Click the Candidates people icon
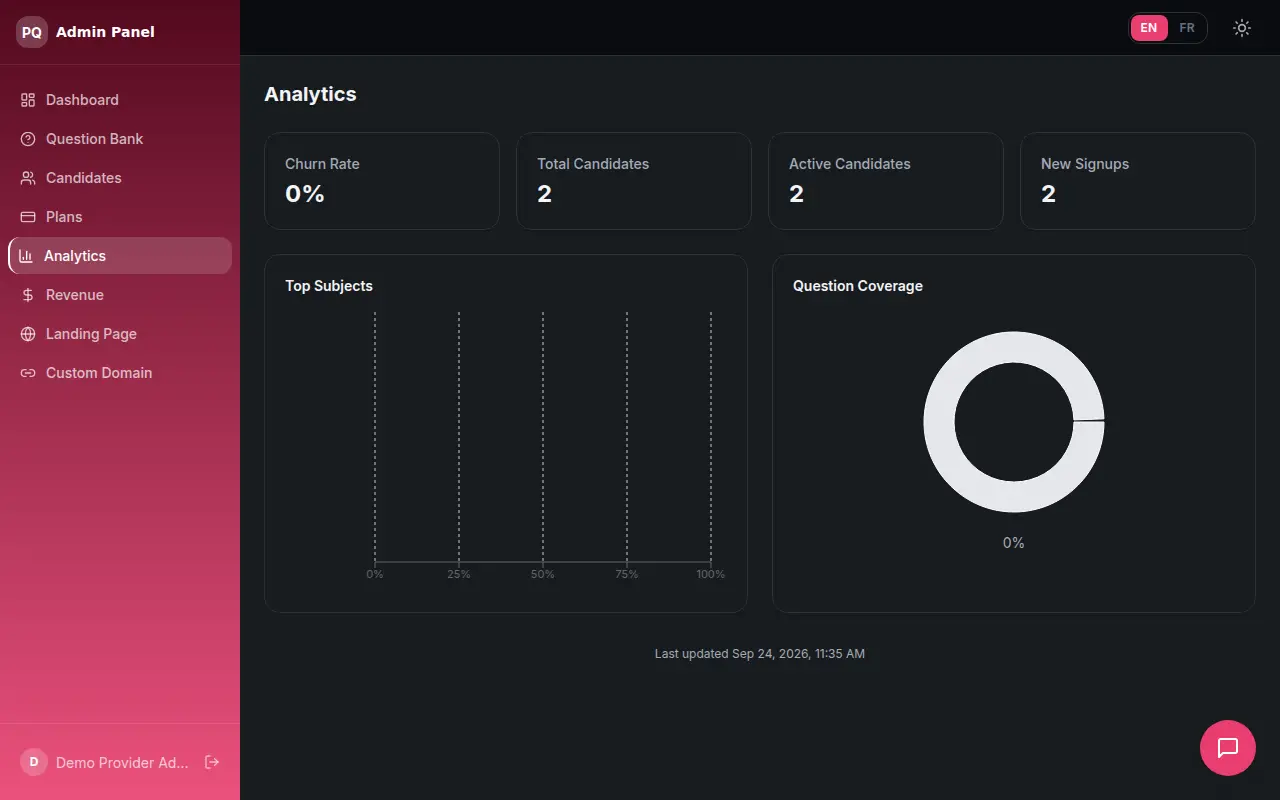This screenshot has width=1280, height=800. [28, 178]
